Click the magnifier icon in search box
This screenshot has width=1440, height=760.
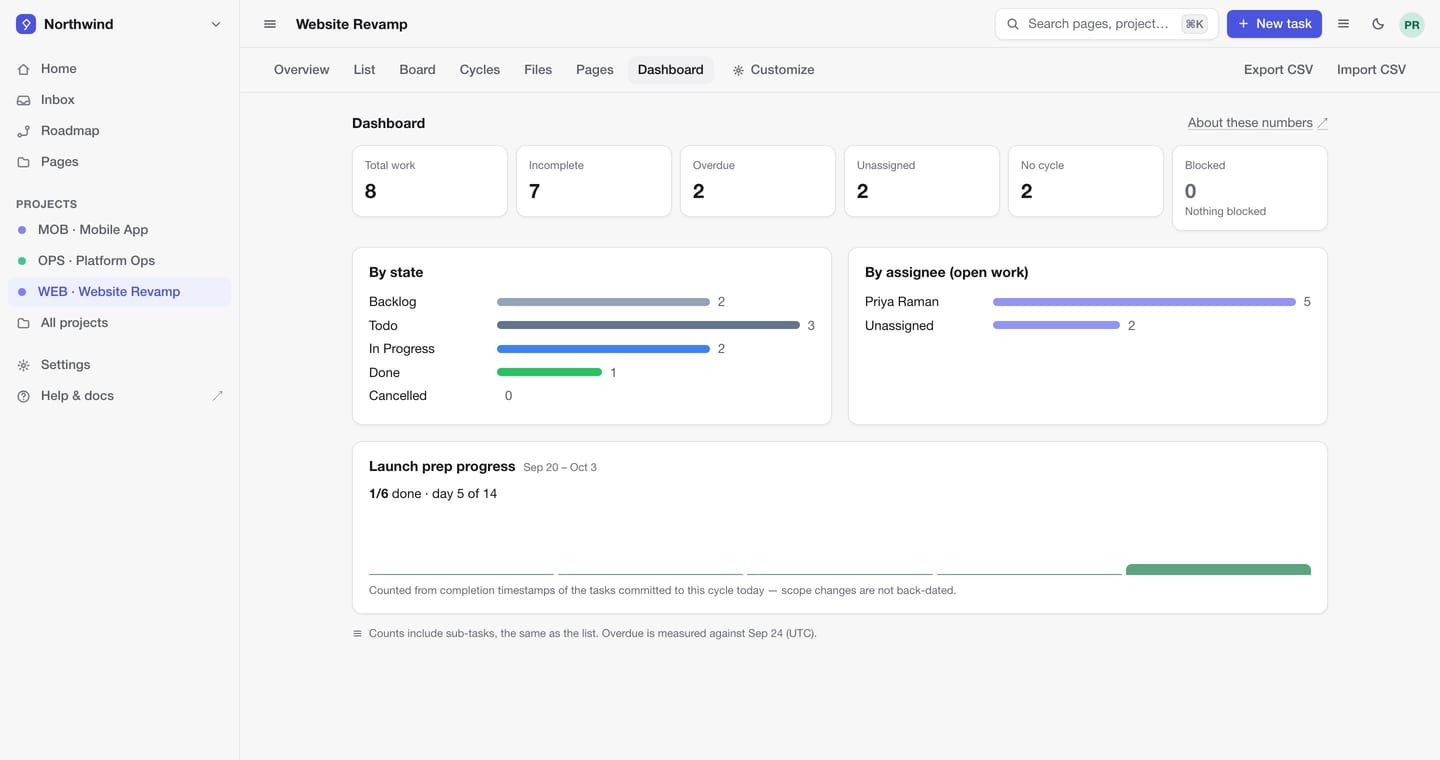[1013, 24]
